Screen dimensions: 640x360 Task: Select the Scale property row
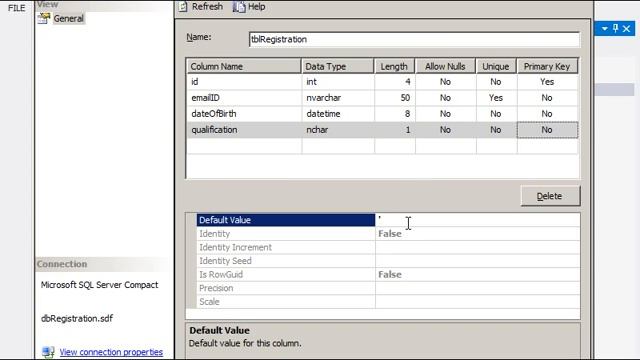click(388, 302)
